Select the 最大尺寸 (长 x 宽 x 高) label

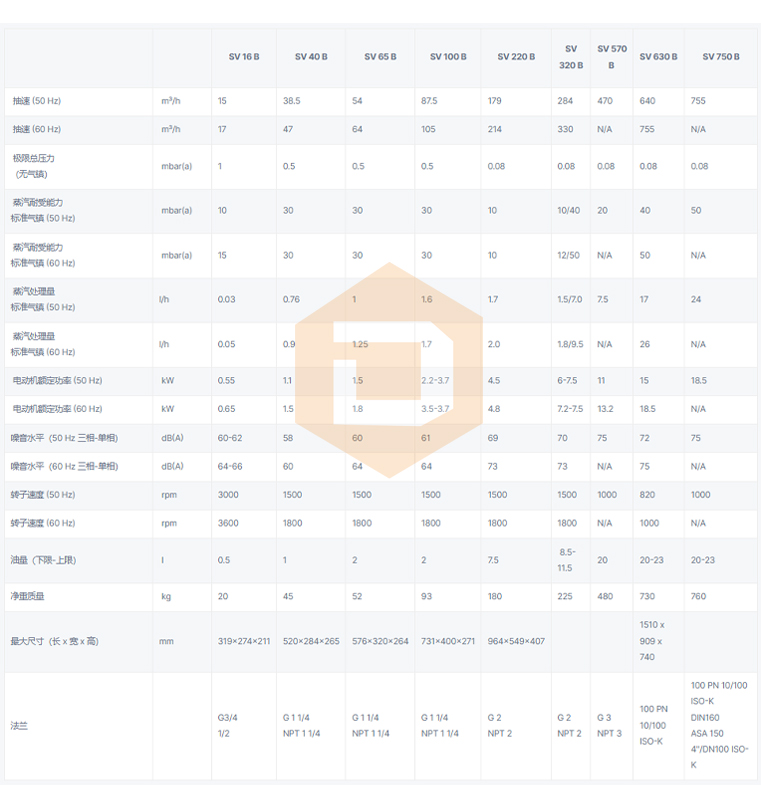tap(54, 641)
